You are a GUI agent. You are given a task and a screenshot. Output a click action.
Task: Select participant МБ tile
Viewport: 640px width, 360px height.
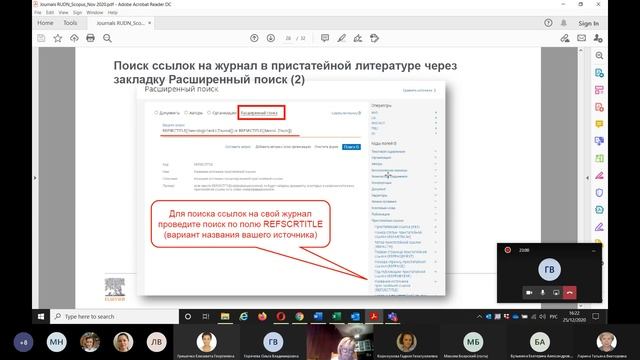(473, 342)
